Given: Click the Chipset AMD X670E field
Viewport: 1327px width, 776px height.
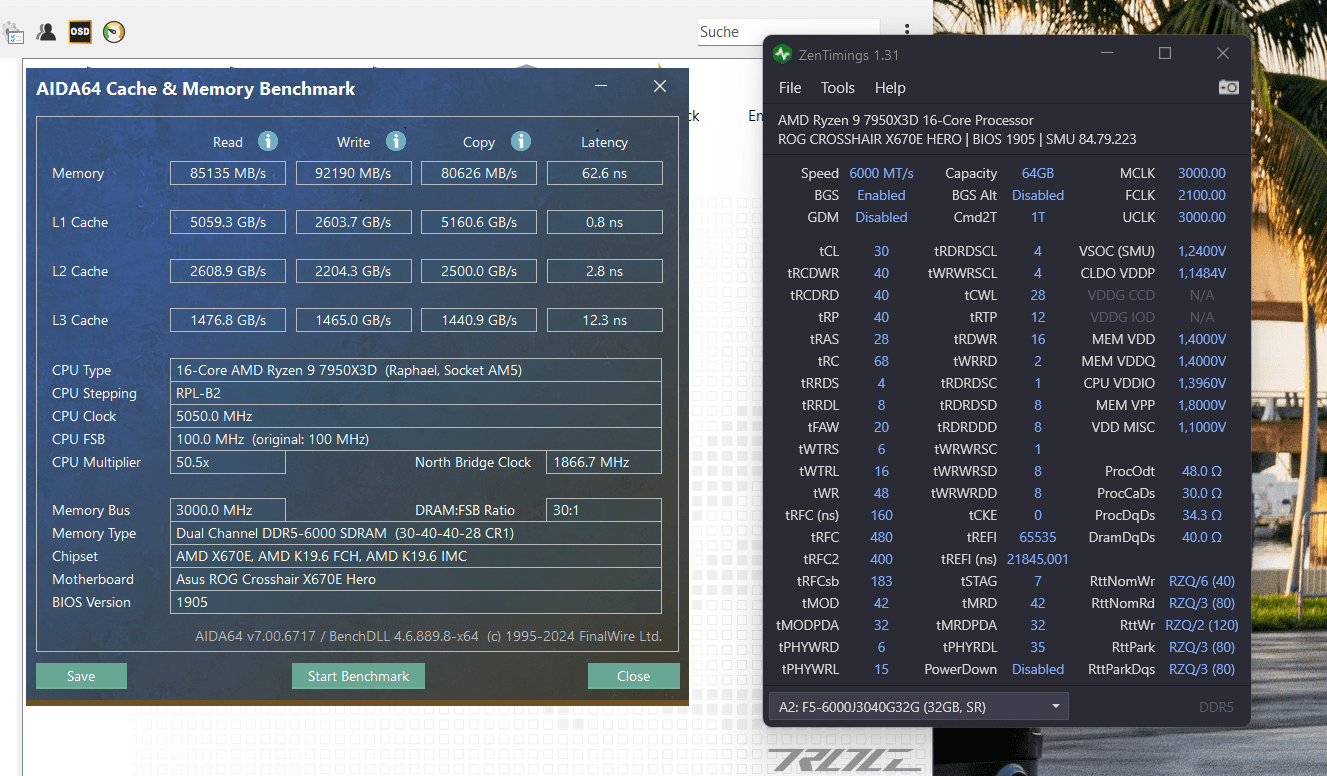Looking at the screenshot, I should pos(416,556).
